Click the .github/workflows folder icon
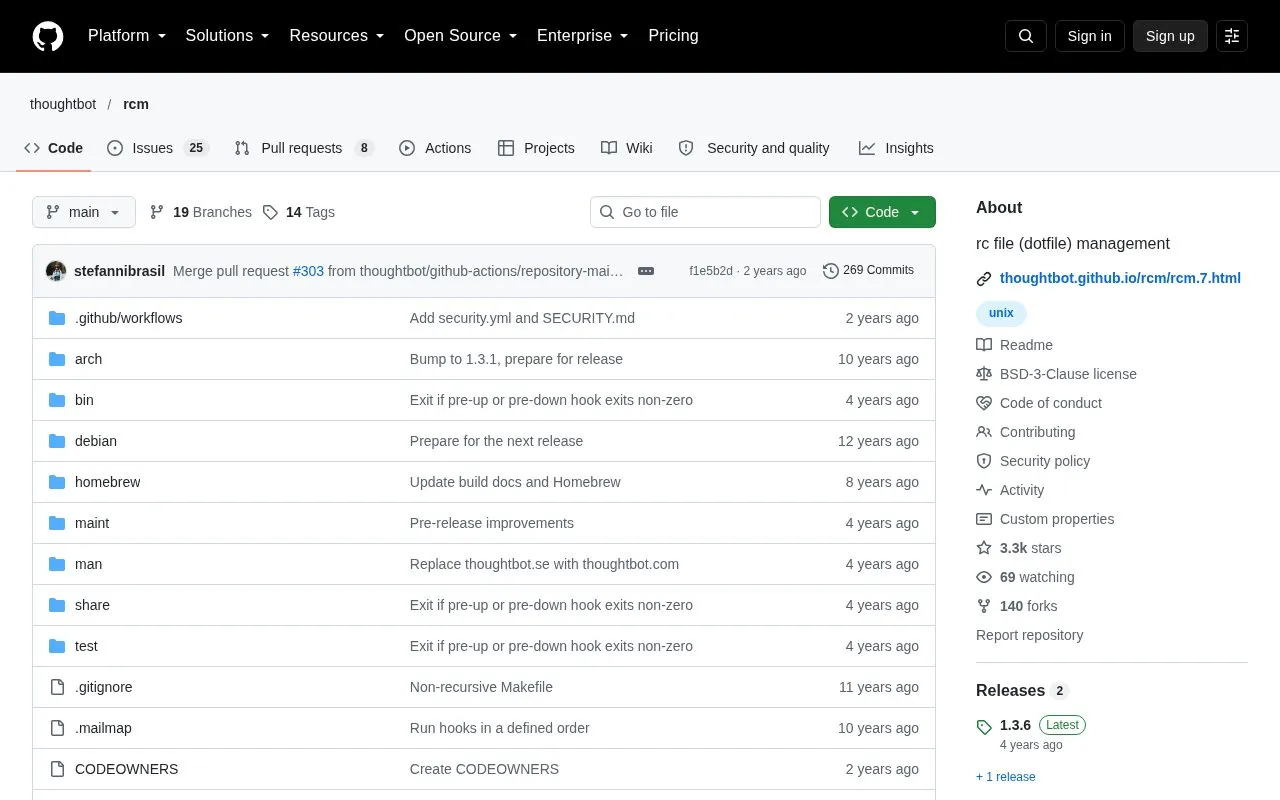This screenshot has width=1280, height=800. pyautogui.click(x=57, y=318)
